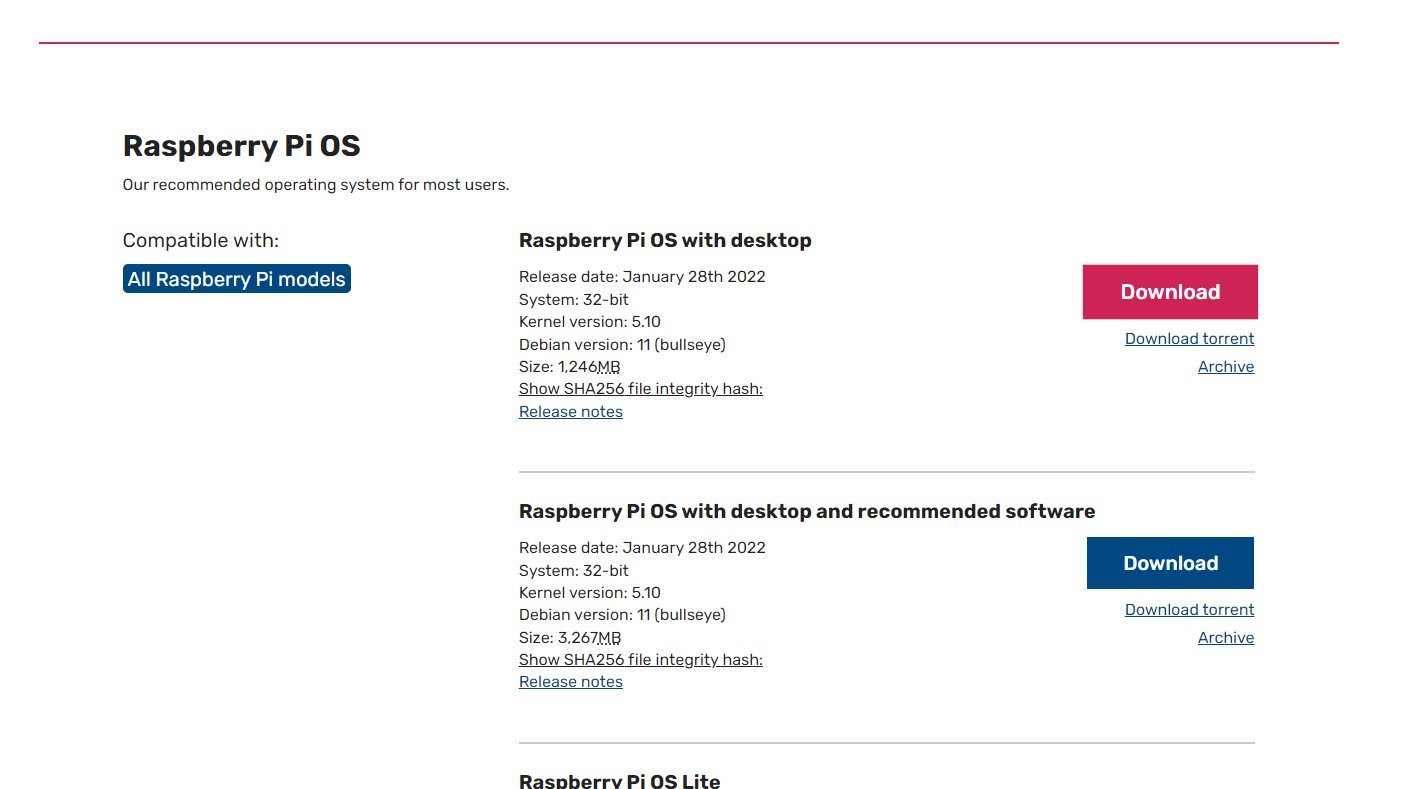
Task: Open Archive link for Raspberry Pi OS with desktop
Action: (x=1226, y=367)
